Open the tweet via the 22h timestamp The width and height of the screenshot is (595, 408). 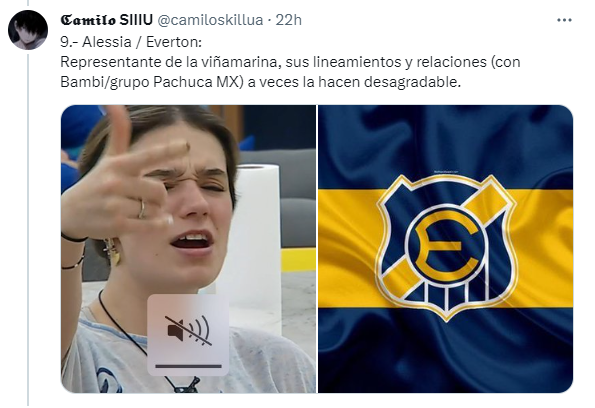[x=288, y=20]
